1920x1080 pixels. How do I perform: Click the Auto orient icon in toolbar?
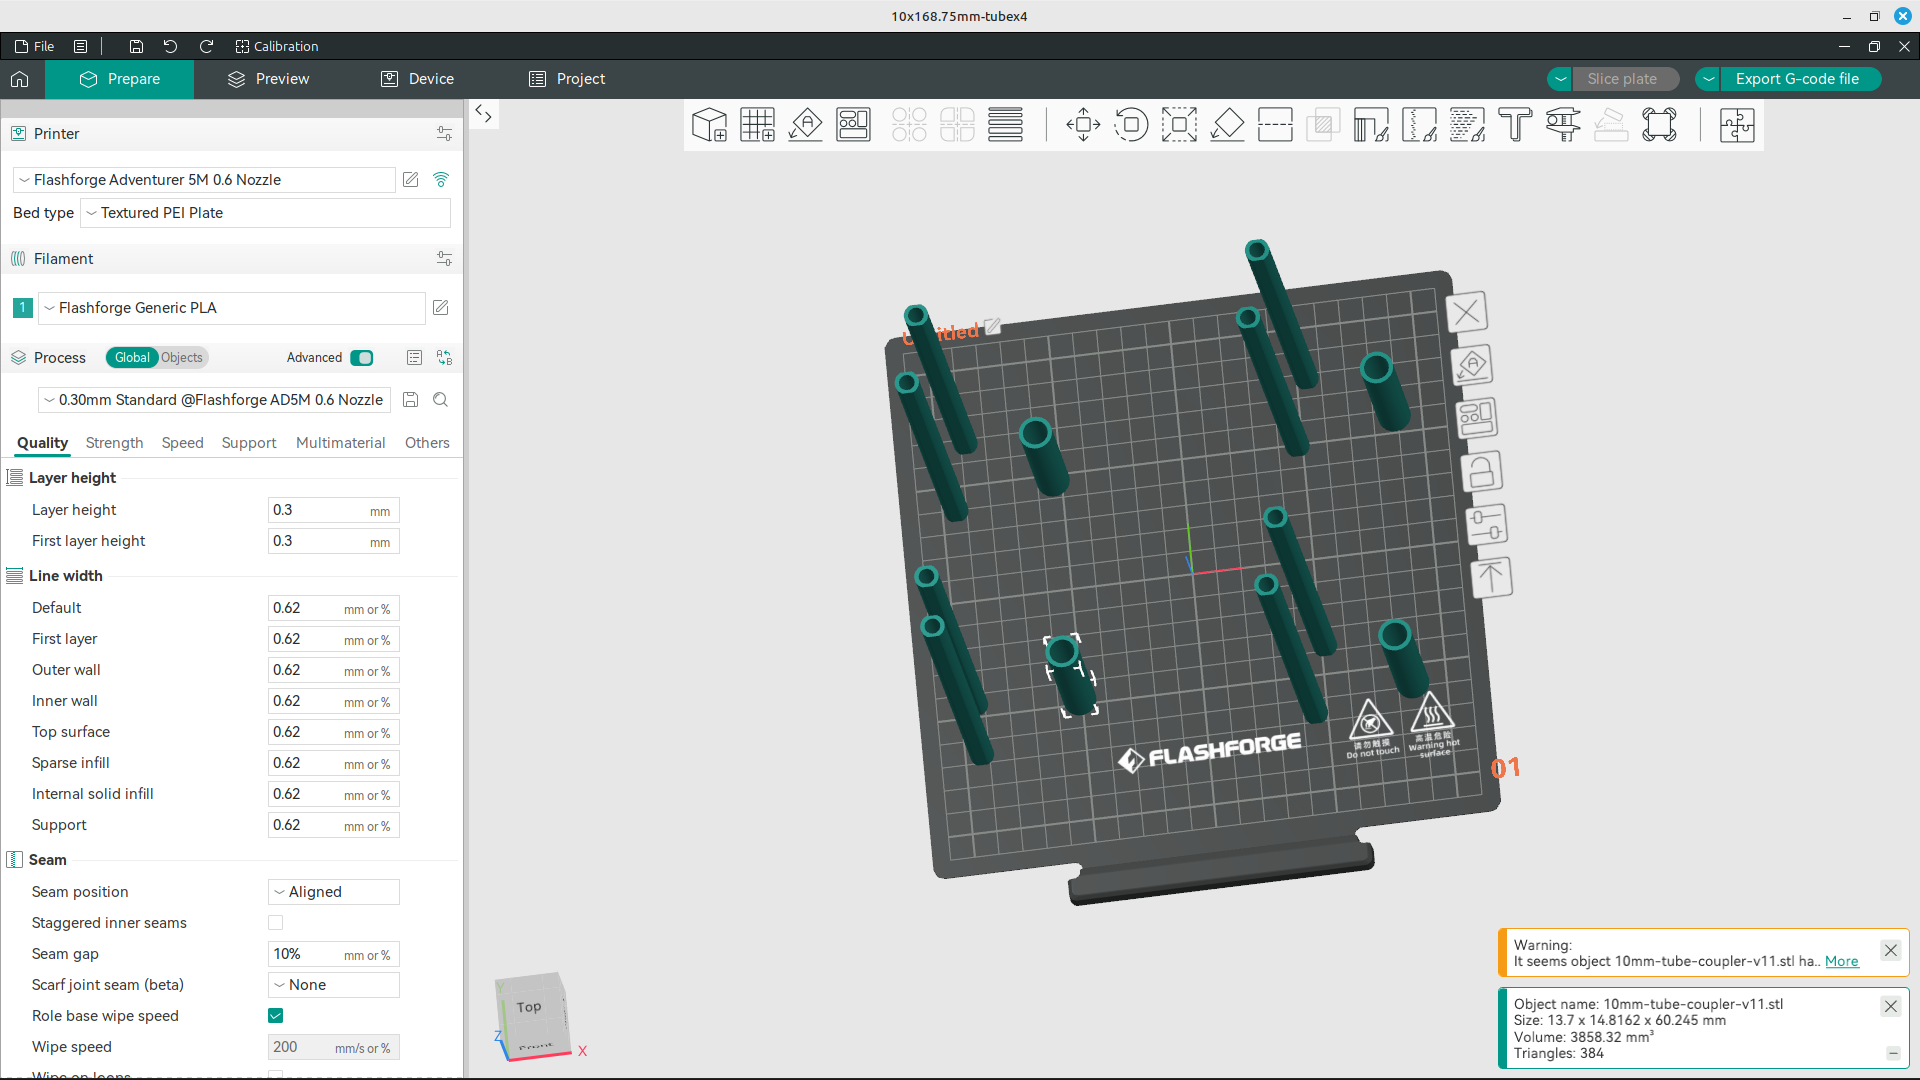[805, 125]
